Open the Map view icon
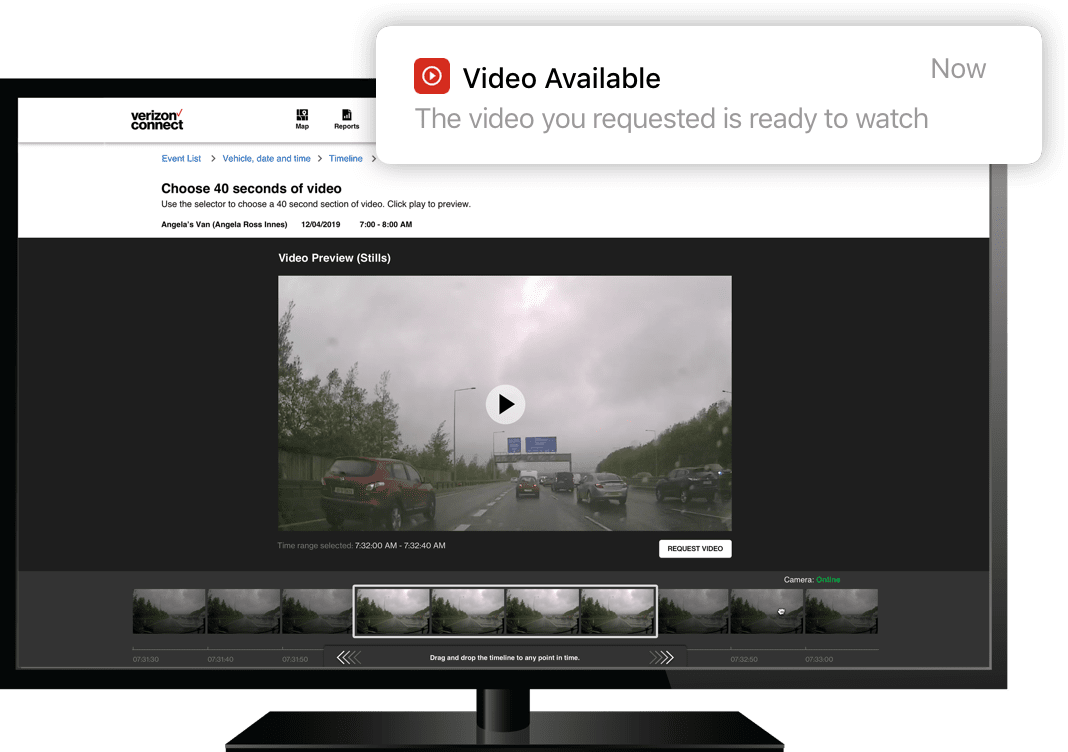 click(302, 118)
